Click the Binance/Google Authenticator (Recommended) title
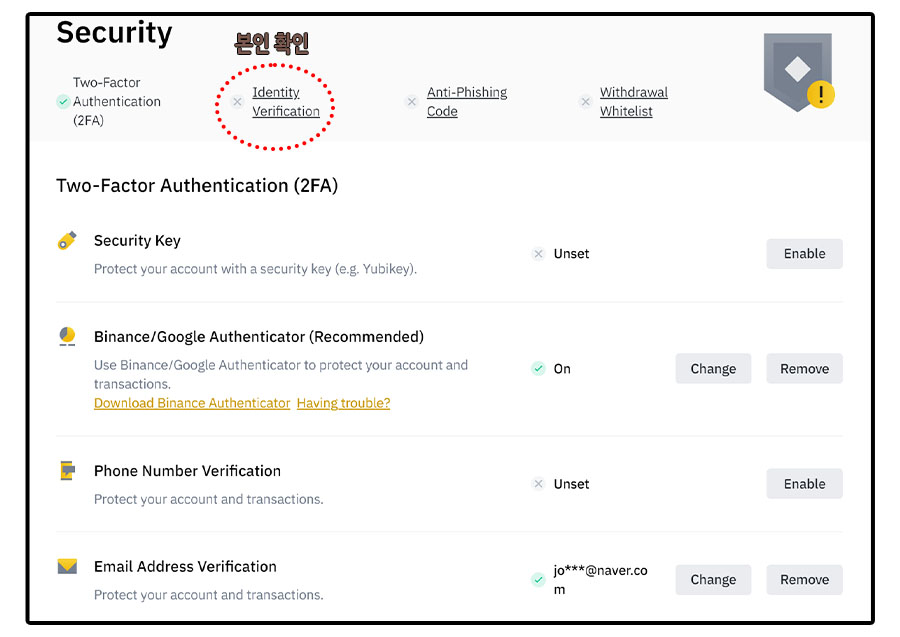The width and height of the screenshot is (900, 637). 259,337
